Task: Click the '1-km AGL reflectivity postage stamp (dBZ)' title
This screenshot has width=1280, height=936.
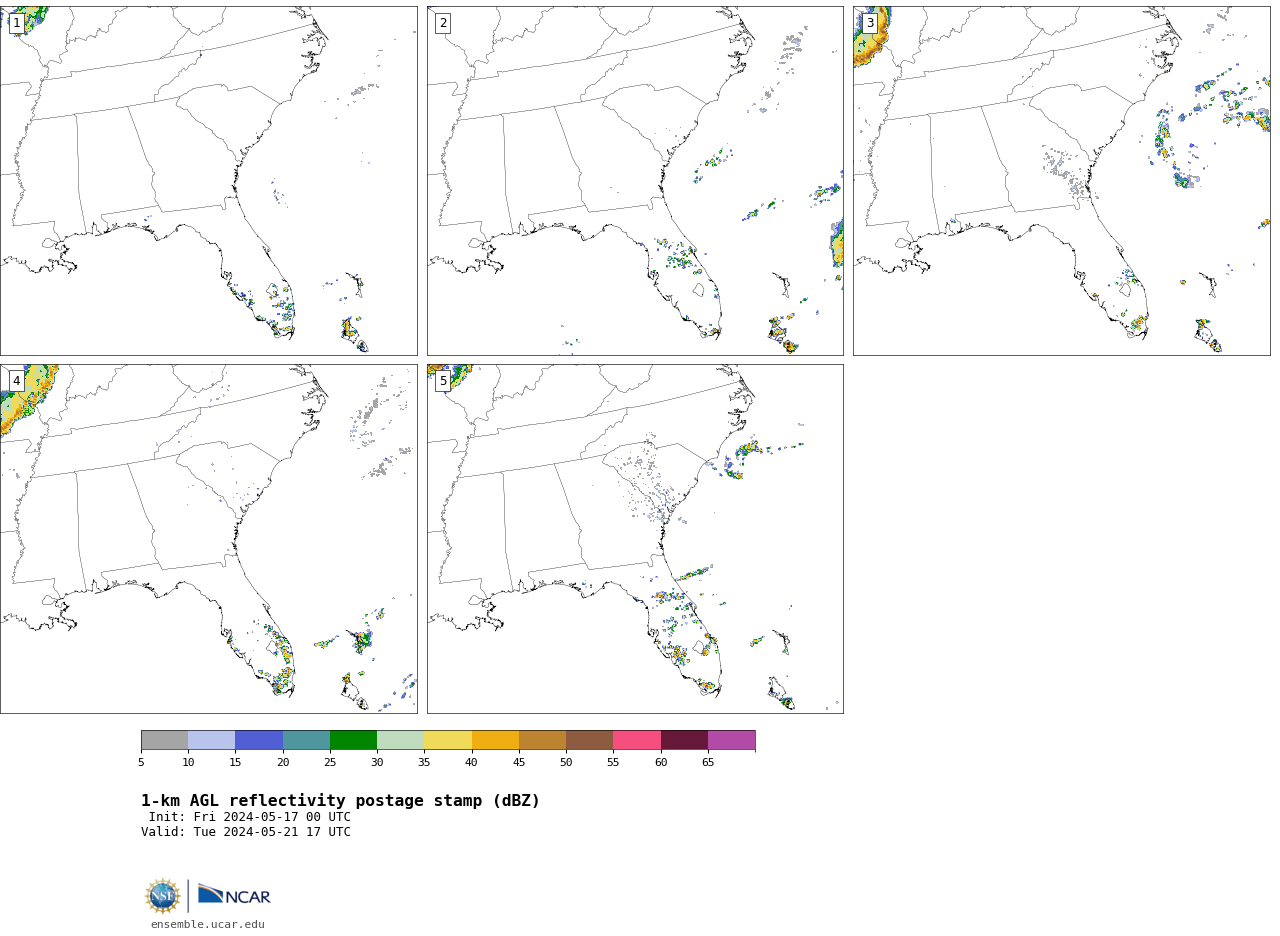Action: tap(340, 801)
